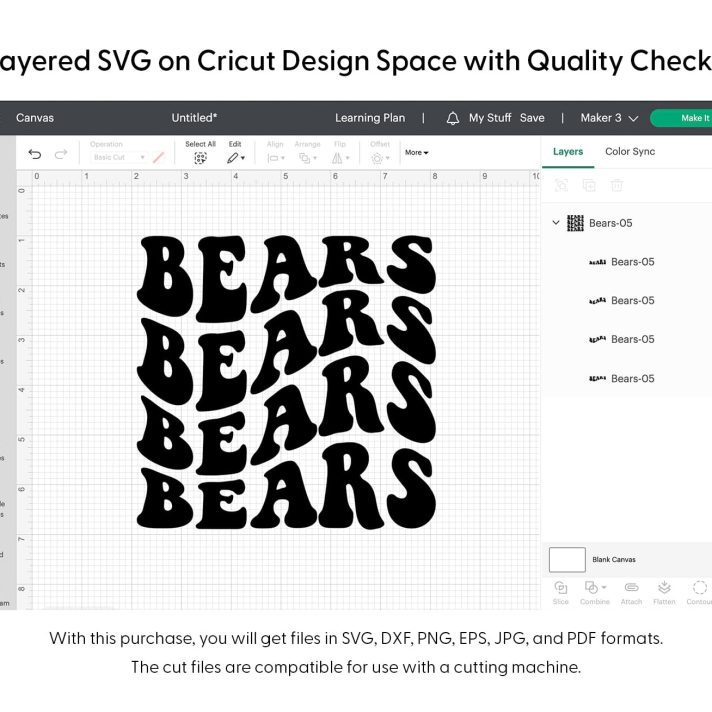Click the Save button
This screenshot has height=712, width=712.
tap(532, 118)
